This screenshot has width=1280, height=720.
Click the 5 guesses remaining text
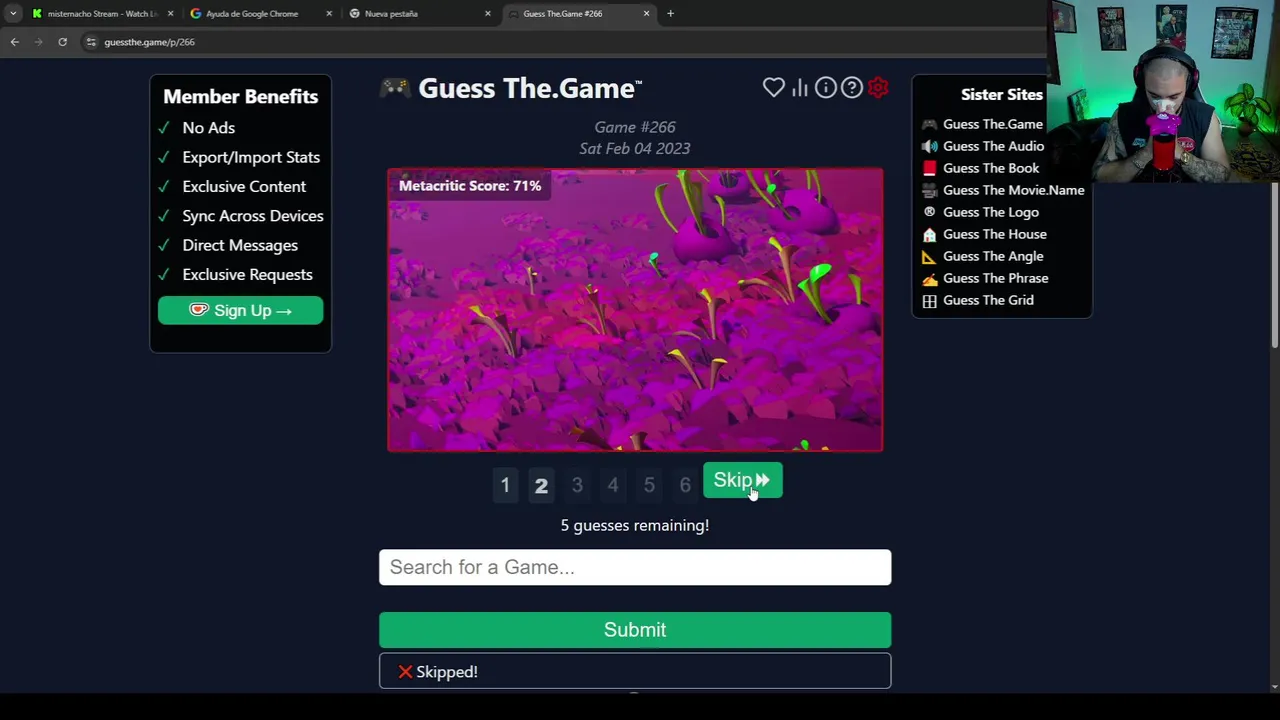coord(635,525)
